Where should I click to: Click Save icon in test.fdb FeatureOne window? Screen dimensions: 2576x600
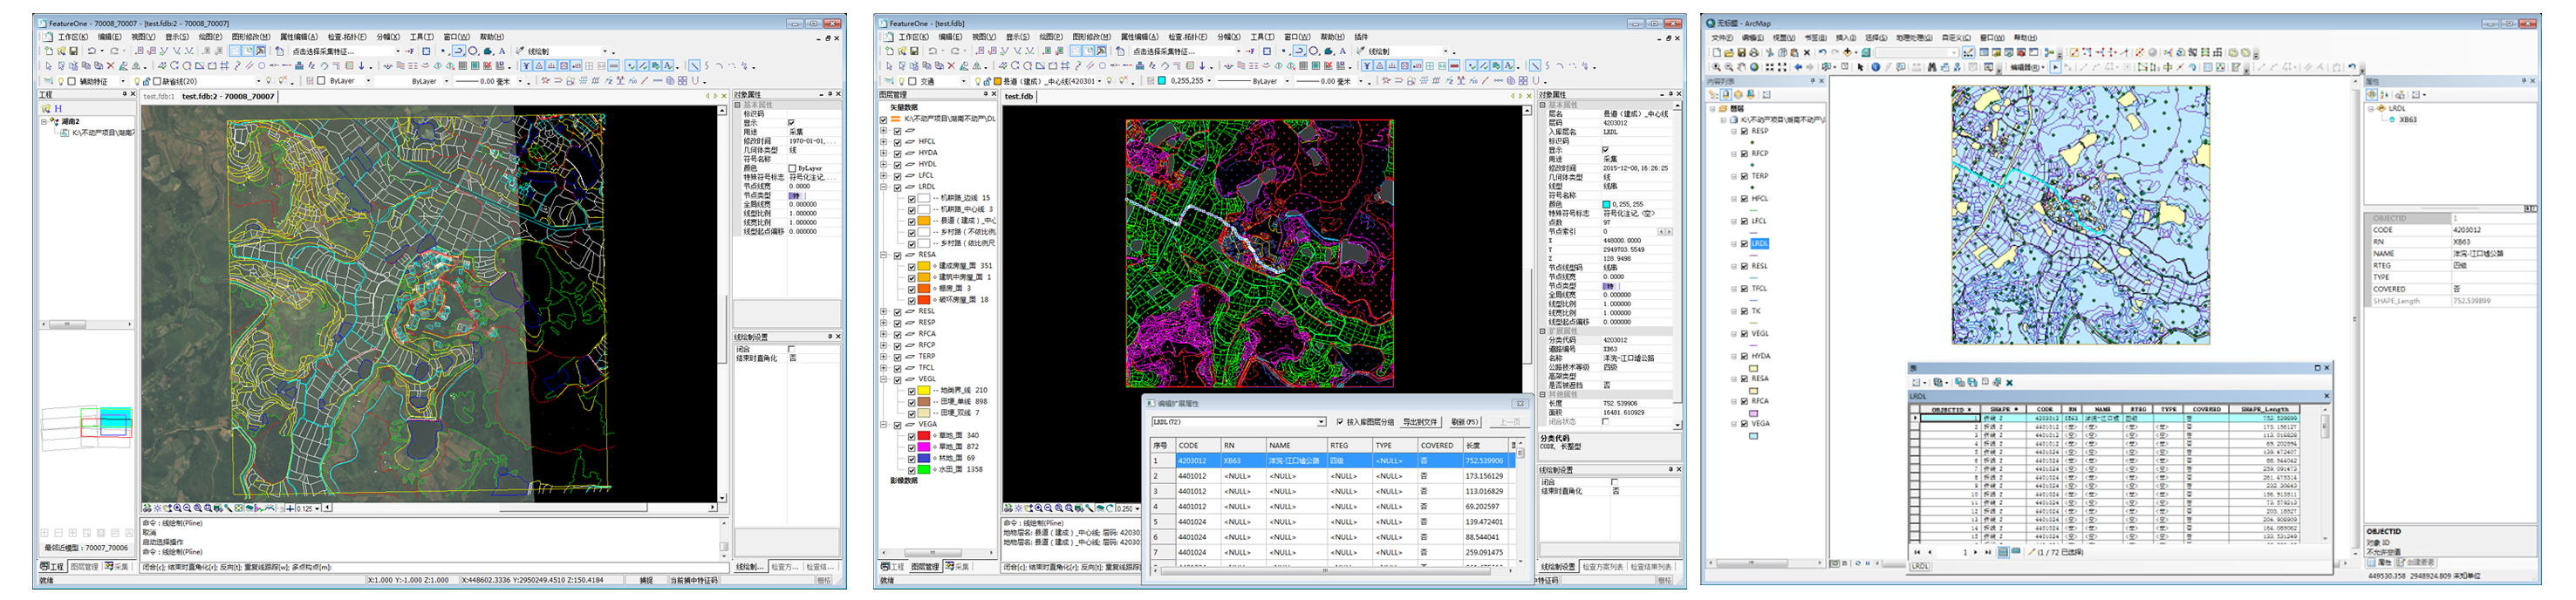coord(914,51)
